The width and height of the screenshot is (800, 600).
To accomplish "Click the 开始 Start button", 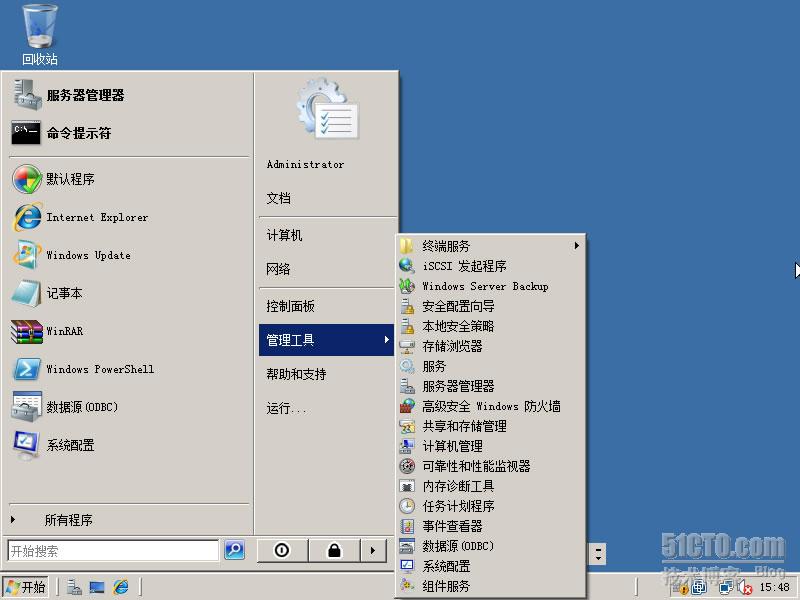I will [x=25, y=587].
